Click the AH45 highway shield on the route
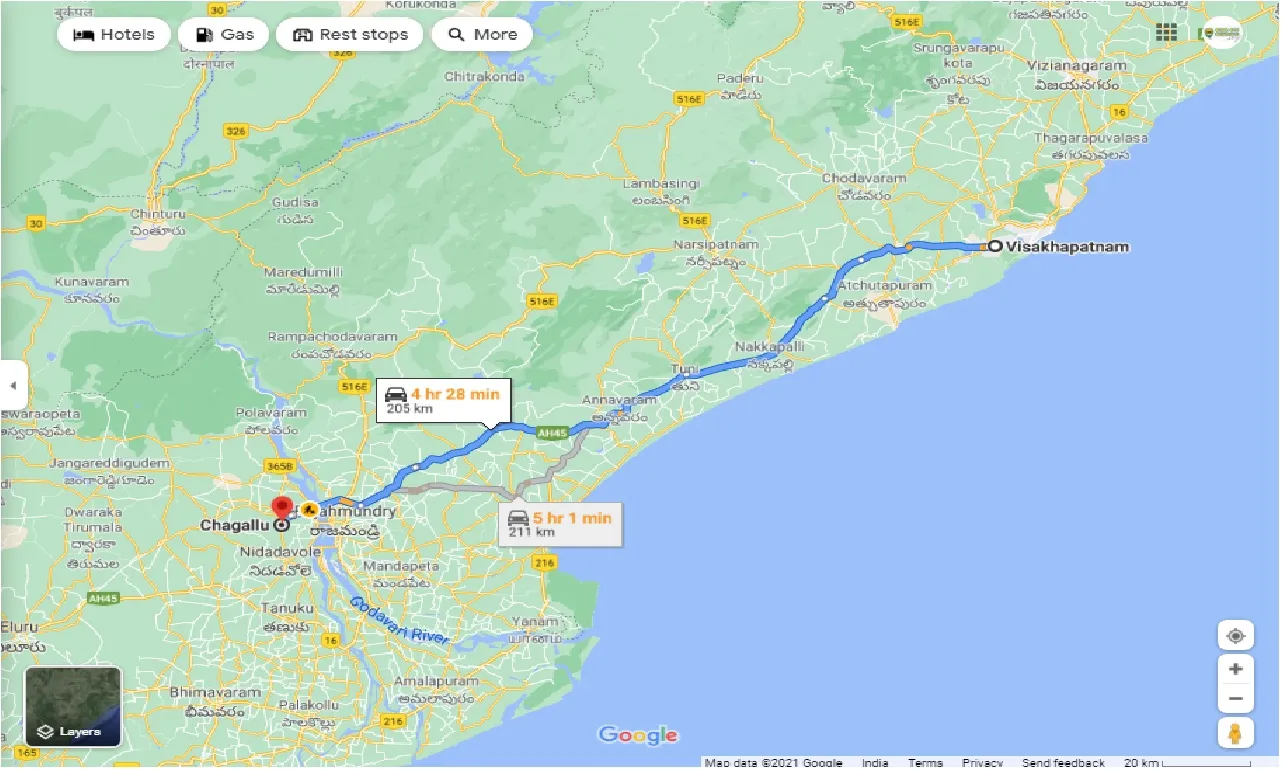The width and height of the screenshot is (1284, 770). (552, 433)
